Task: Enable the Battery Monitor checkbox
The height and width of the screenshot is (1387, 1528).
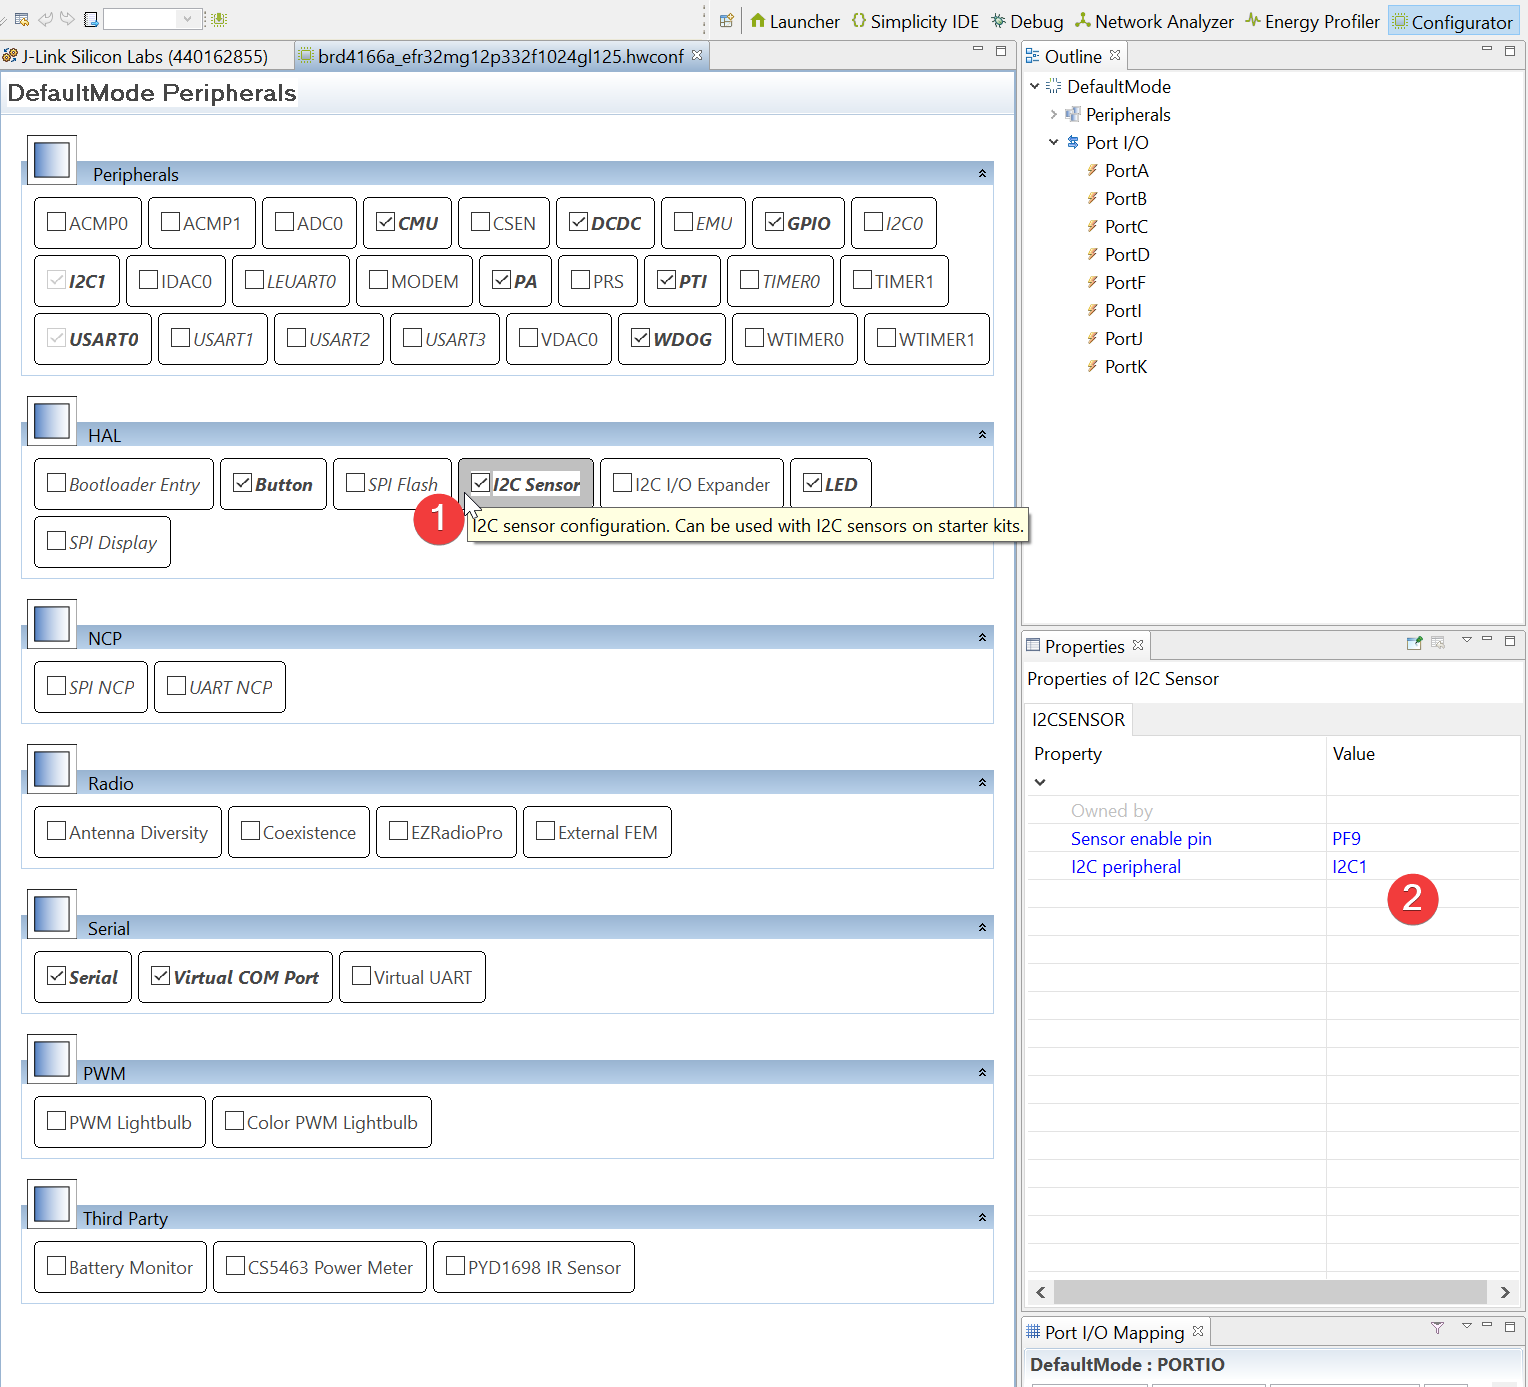Action: [57, 1266]
